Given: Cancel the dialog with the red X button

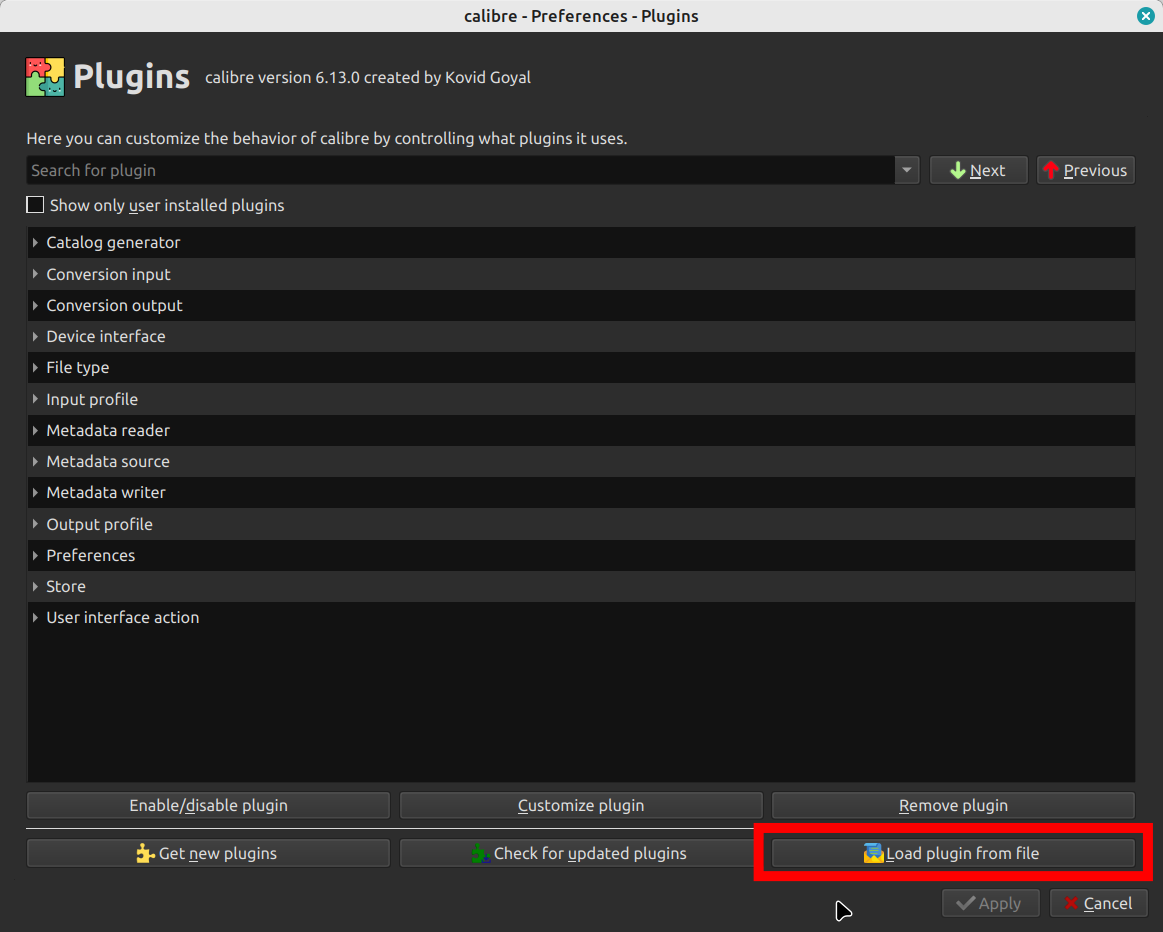Looking at the screenshot, I should tap(1098, 903).
